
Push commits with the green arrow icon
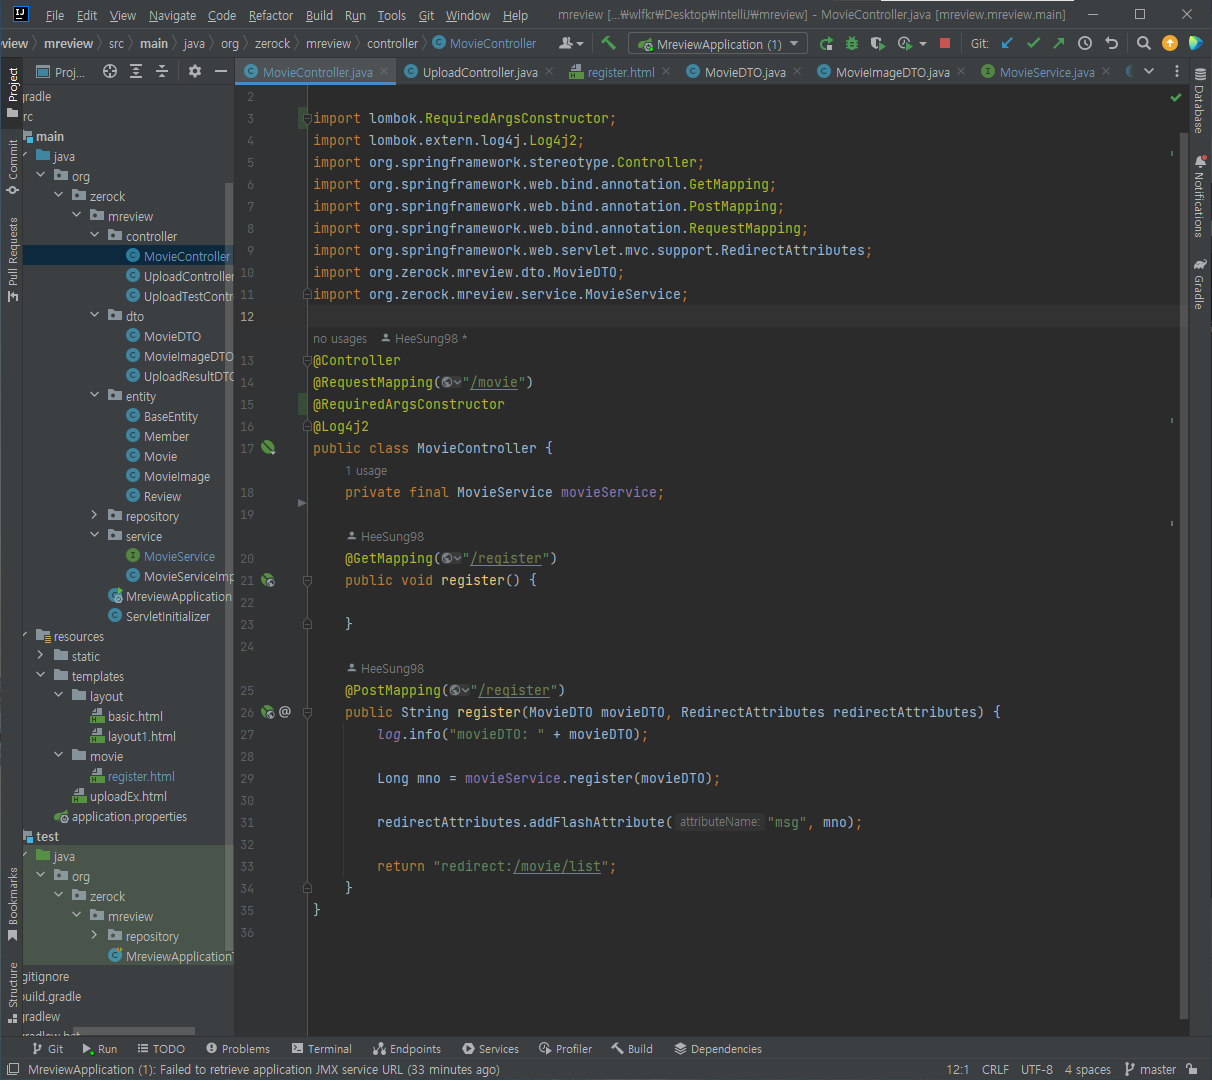tap(1059, 43)
